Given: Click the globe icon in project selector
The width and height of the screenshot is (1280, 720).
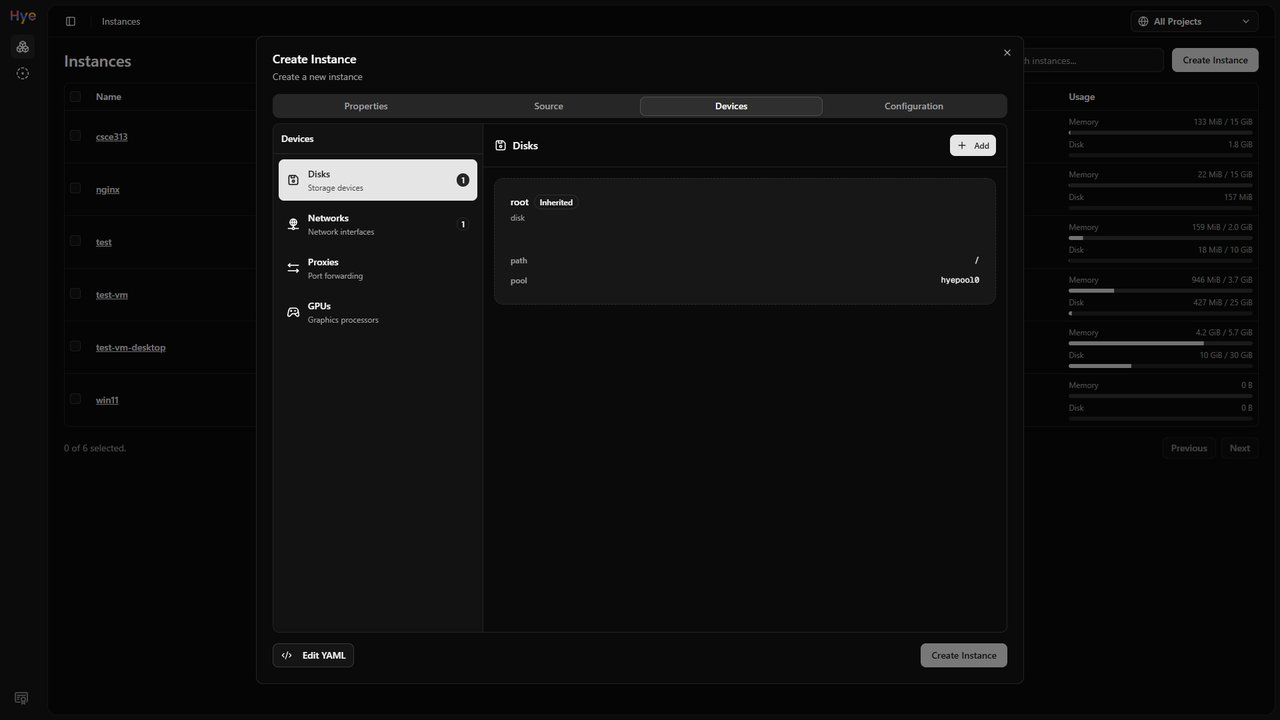Looking at the screenshot, I should [x=1143, y=21].
